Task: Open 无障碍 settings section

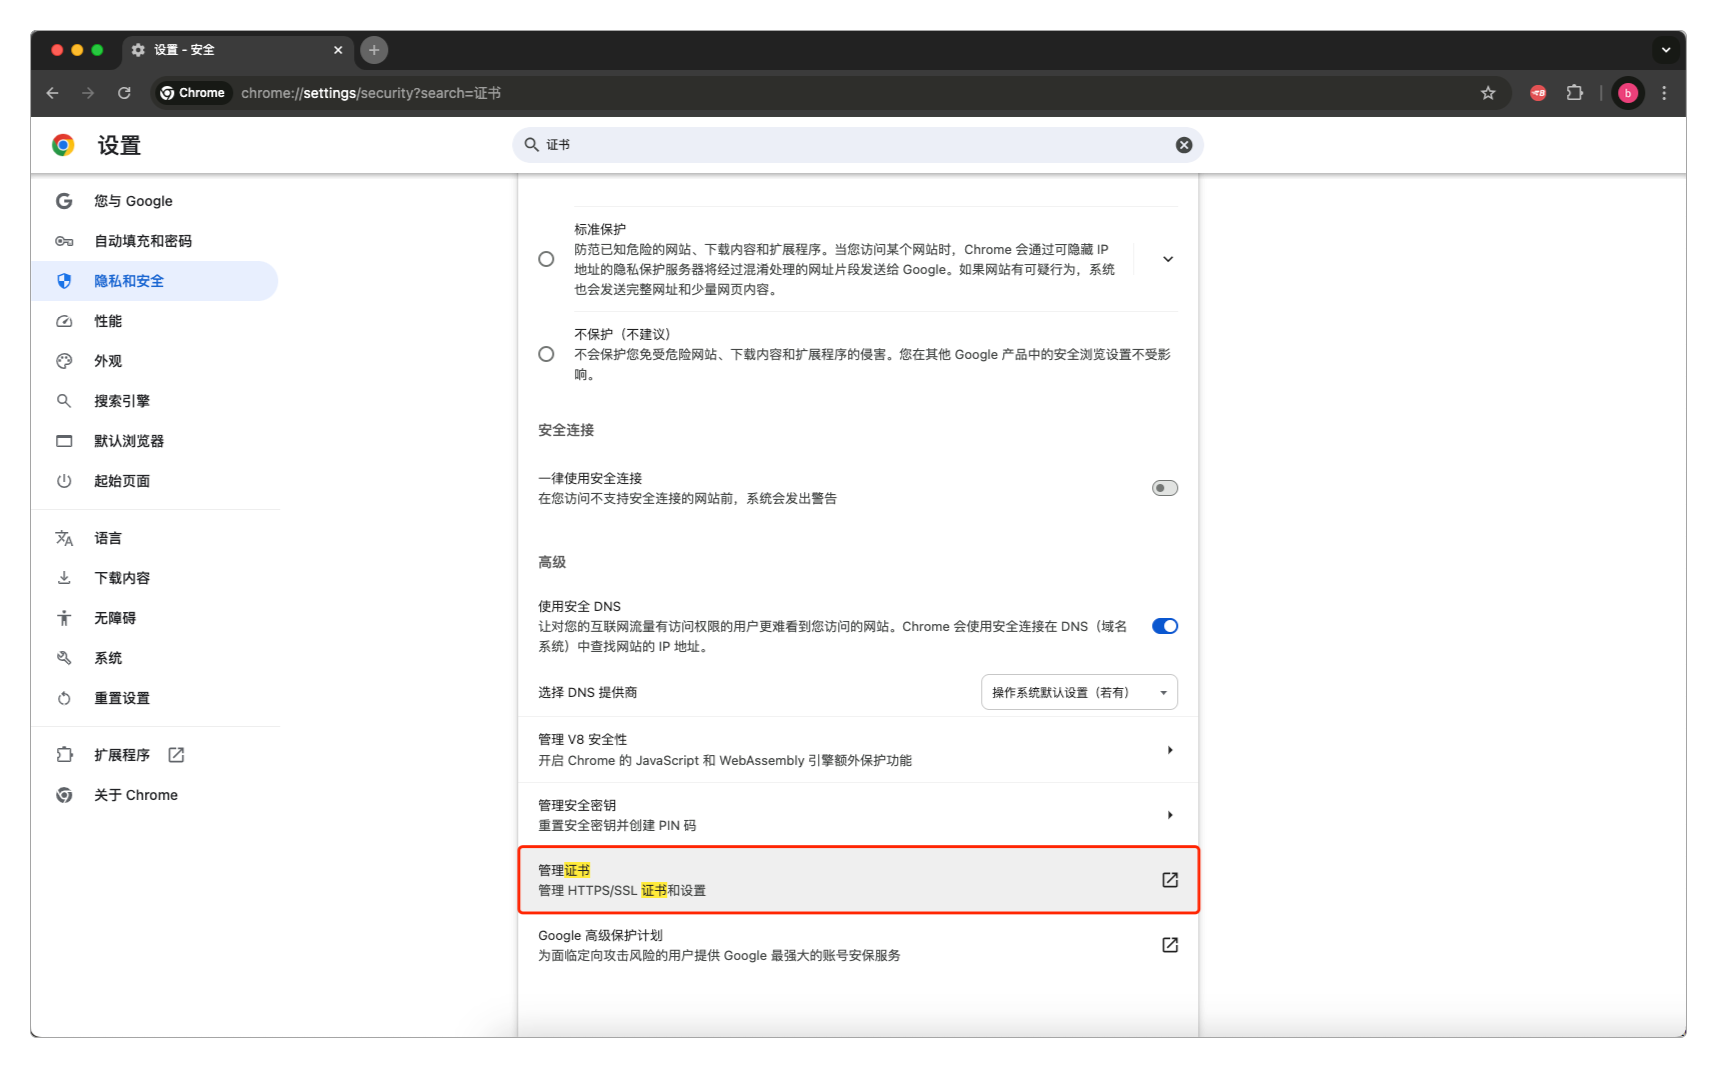Action: click(155, 618)
